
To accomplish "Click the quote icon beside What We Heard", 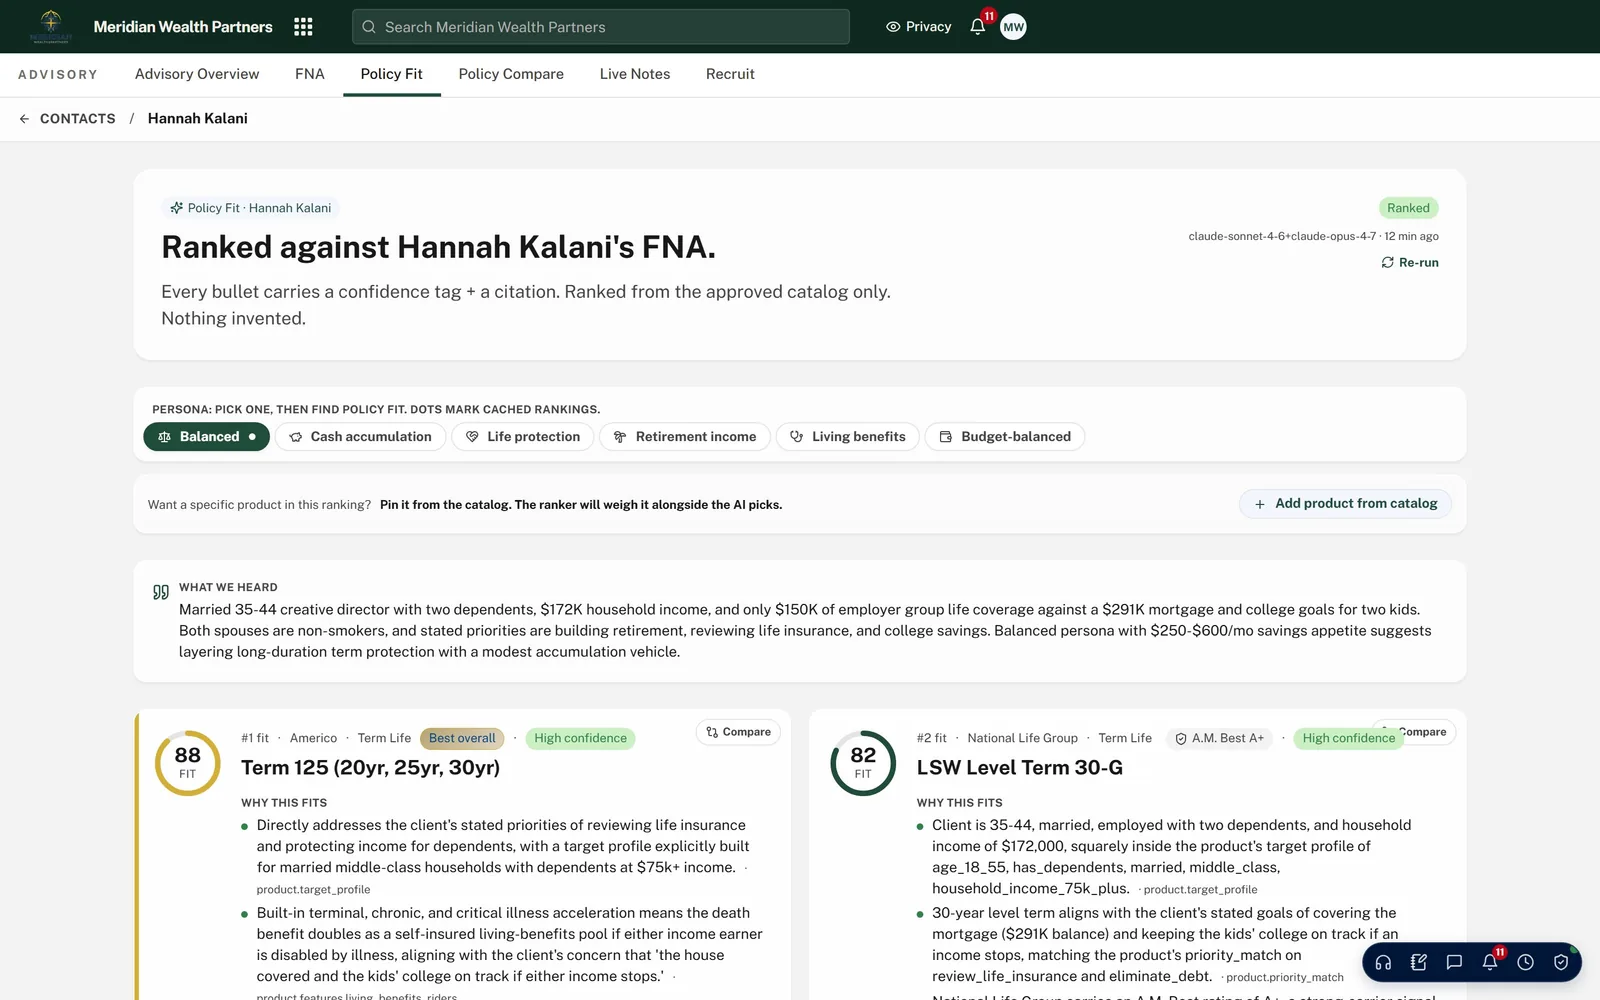I will click(160, 592).
